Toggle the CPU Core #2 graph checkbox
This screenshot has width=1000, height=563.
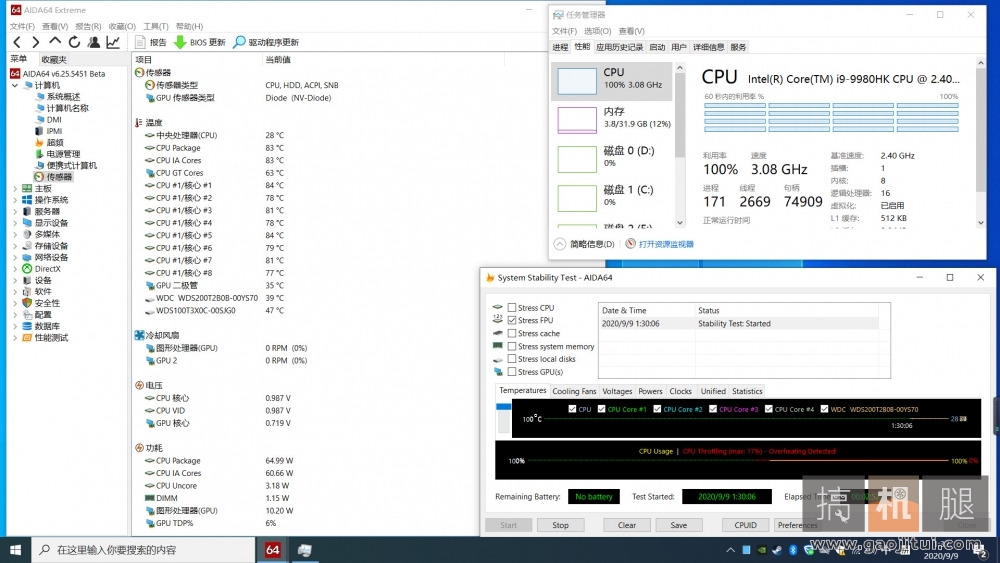[657, 409]
